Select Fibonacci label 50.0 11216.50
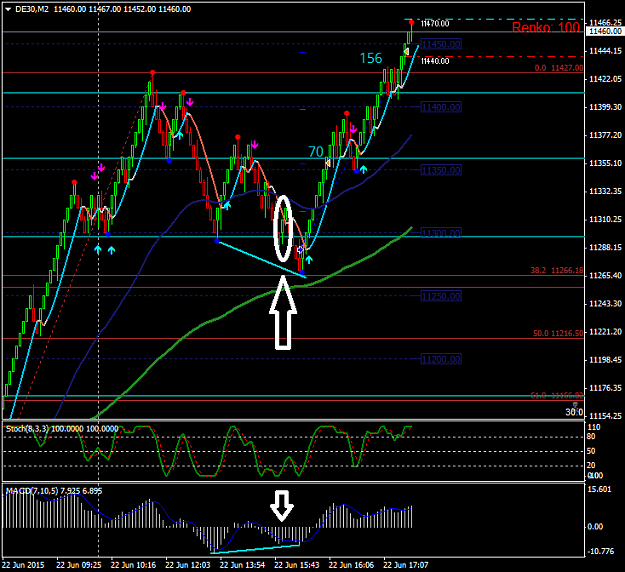Screen dimensions: 625x572 pyautogui.click(x=558, y=333)
